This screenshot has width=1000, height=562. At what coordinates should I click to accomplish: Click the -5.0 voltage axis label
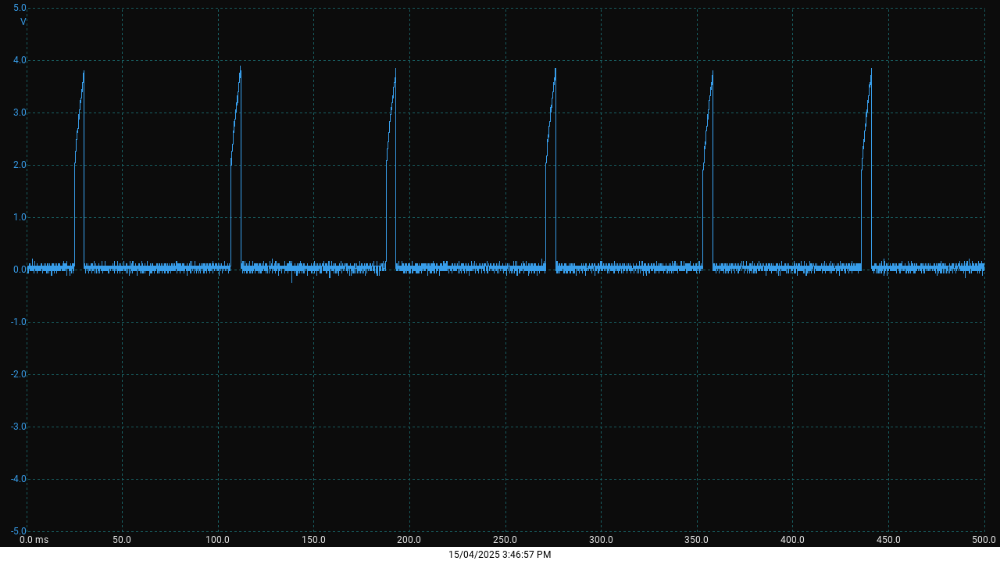click(18, 531)
